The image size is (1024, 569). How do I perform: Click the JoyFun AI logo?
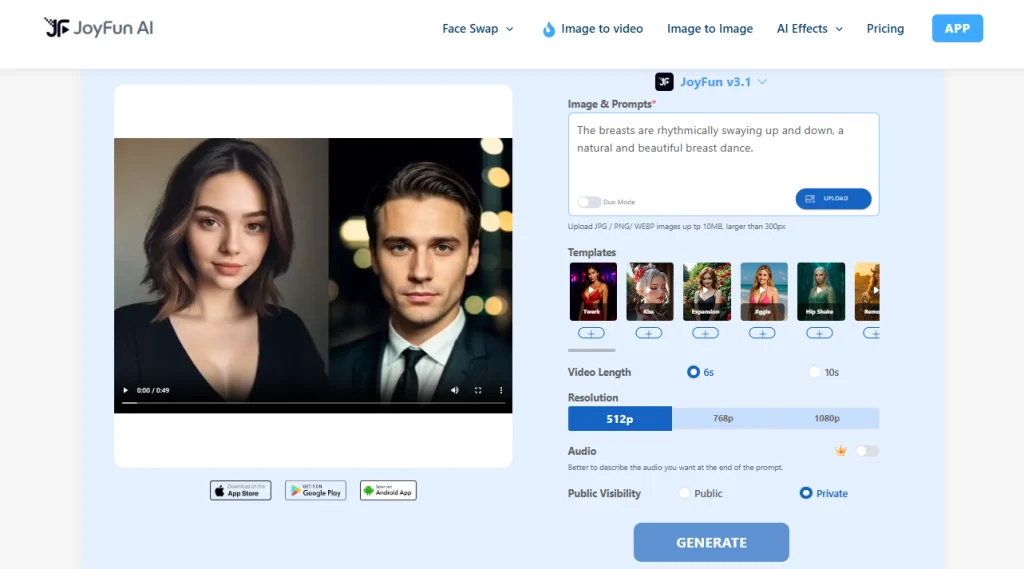click(x=99, y=28)
